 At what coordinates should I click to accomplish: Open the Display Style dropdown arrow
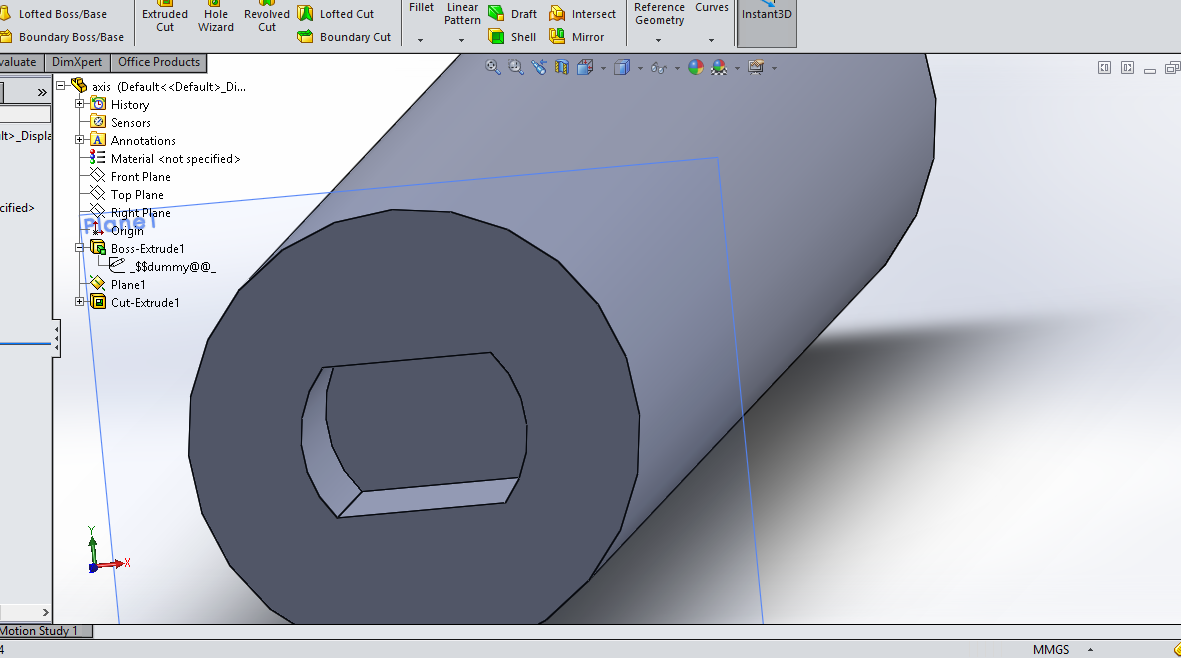pos(640,69)
